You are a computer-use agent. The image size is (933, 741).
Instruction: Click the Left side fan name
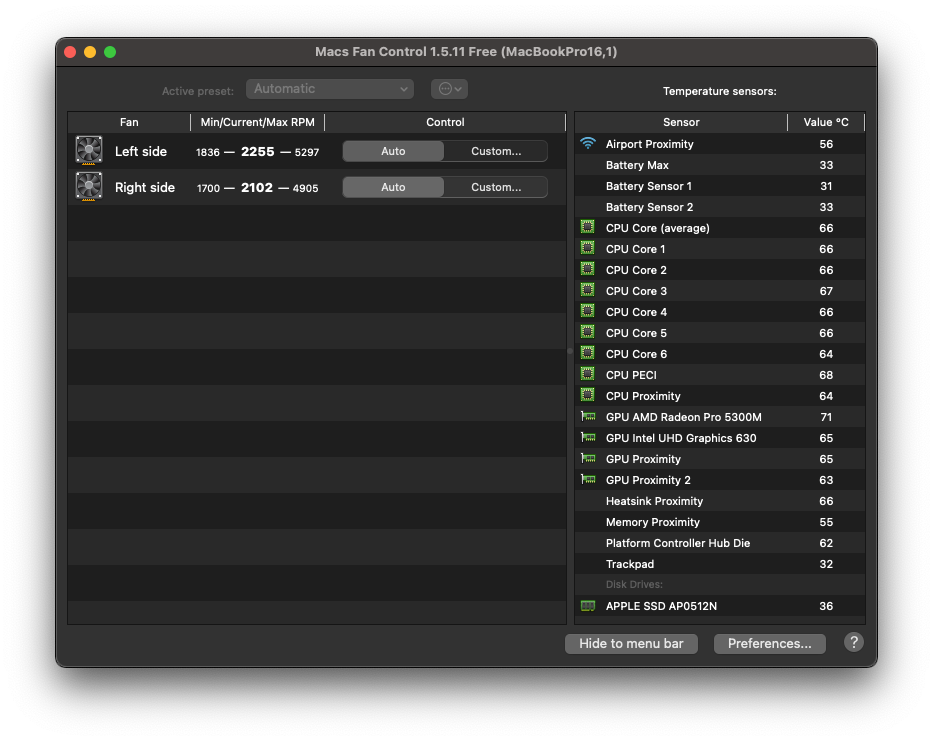[x=141, y=151]
